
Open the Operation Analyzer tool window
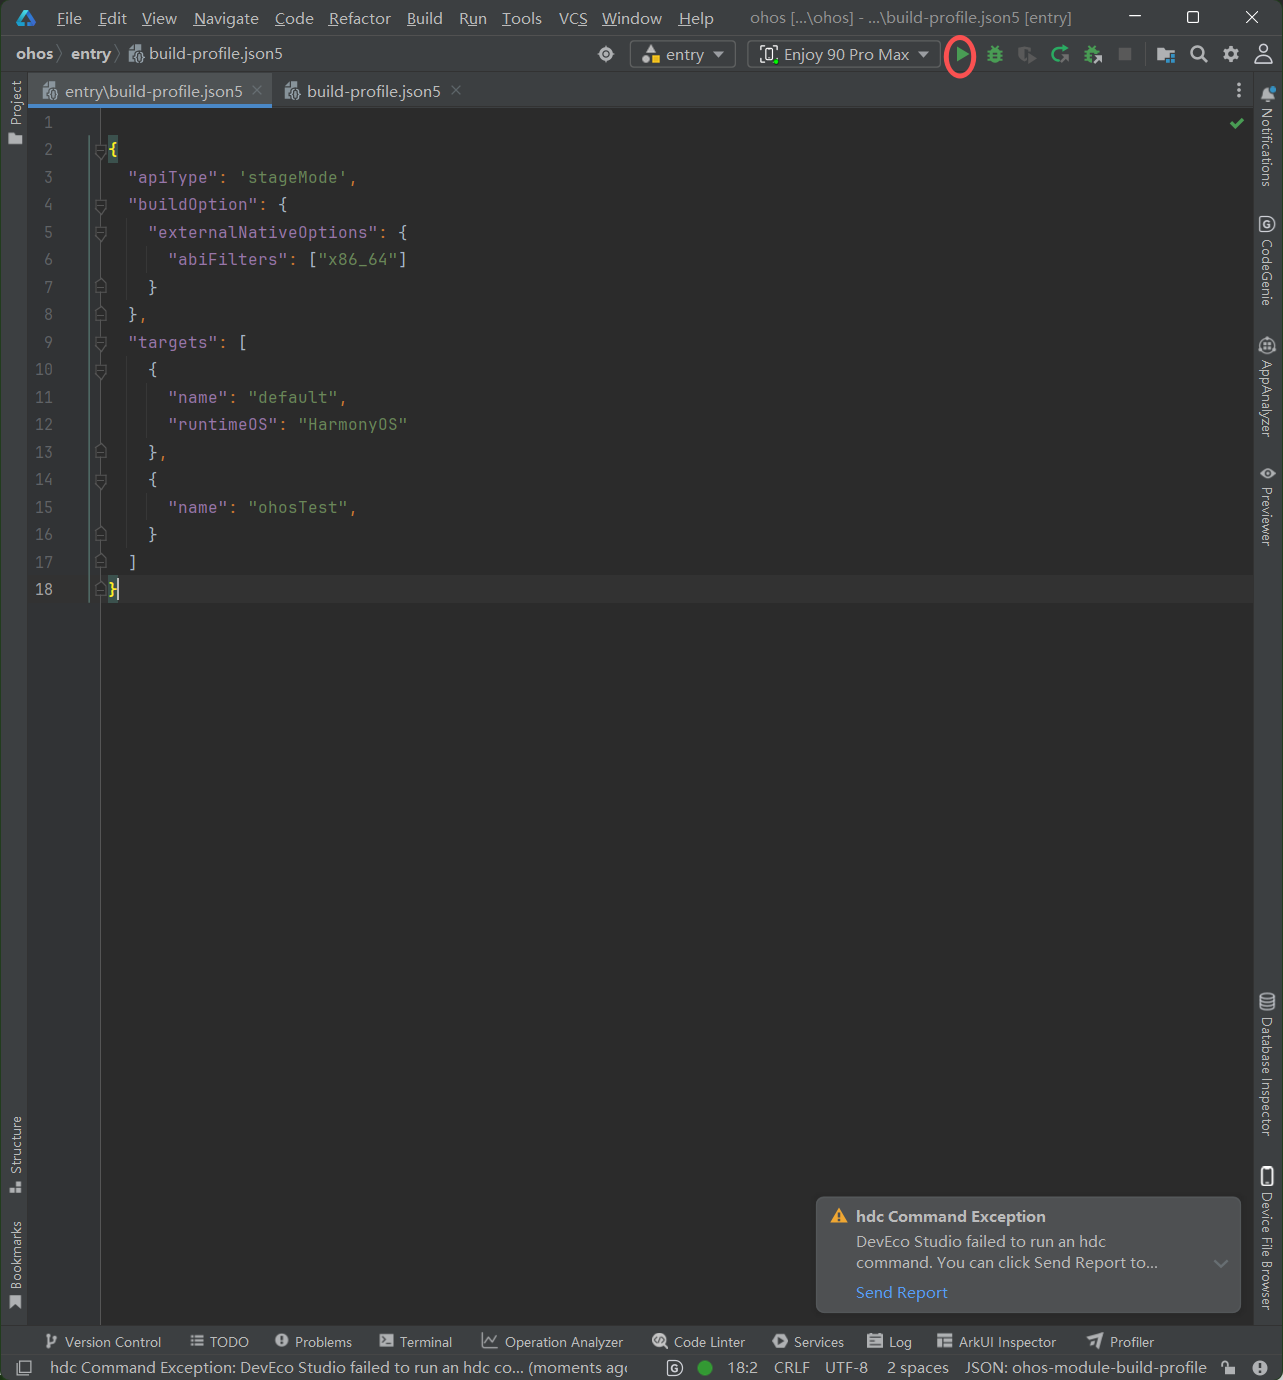click(552, 1341)
